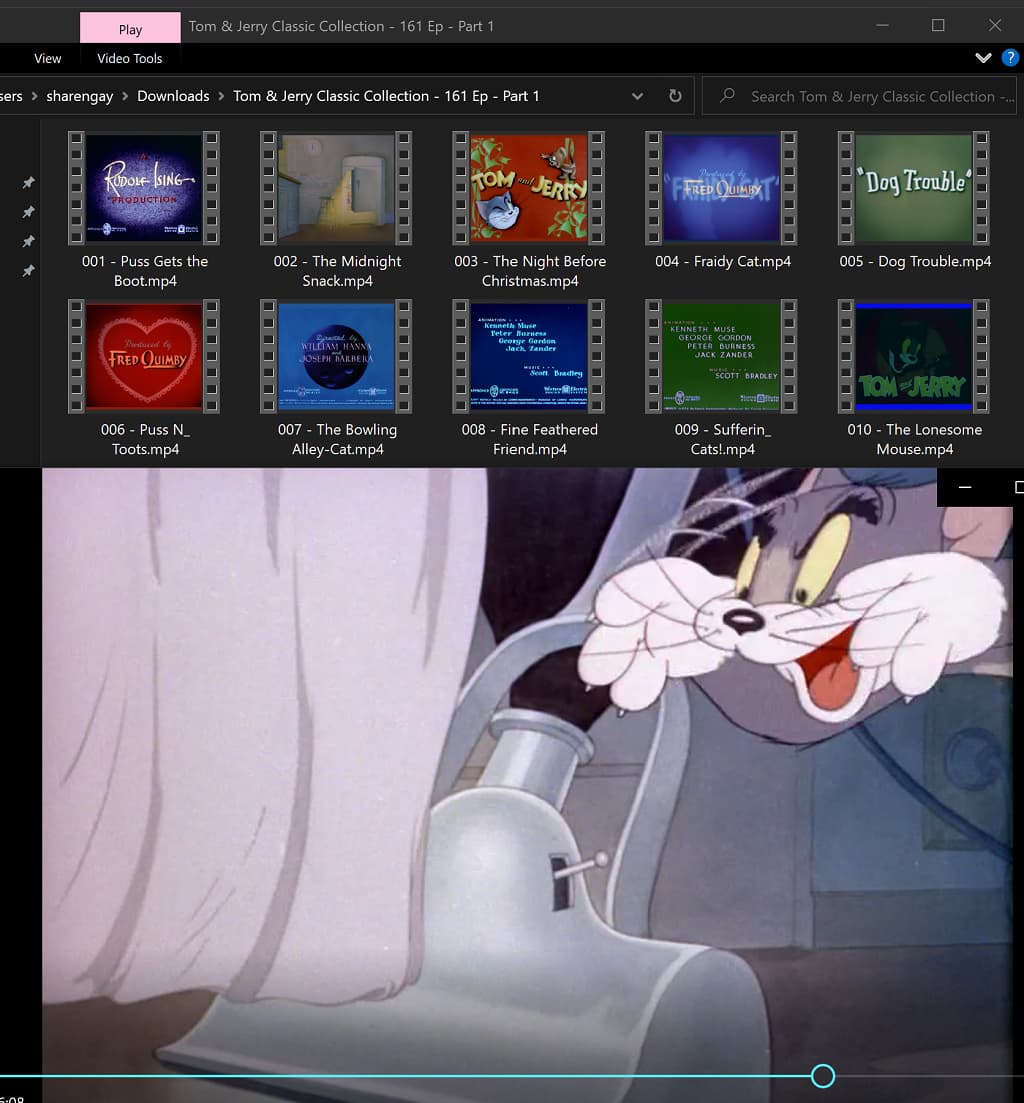Click the topmost pin icon in sidebar
The height and width of the screenshot is (1103, 1024).
(28, 182)
